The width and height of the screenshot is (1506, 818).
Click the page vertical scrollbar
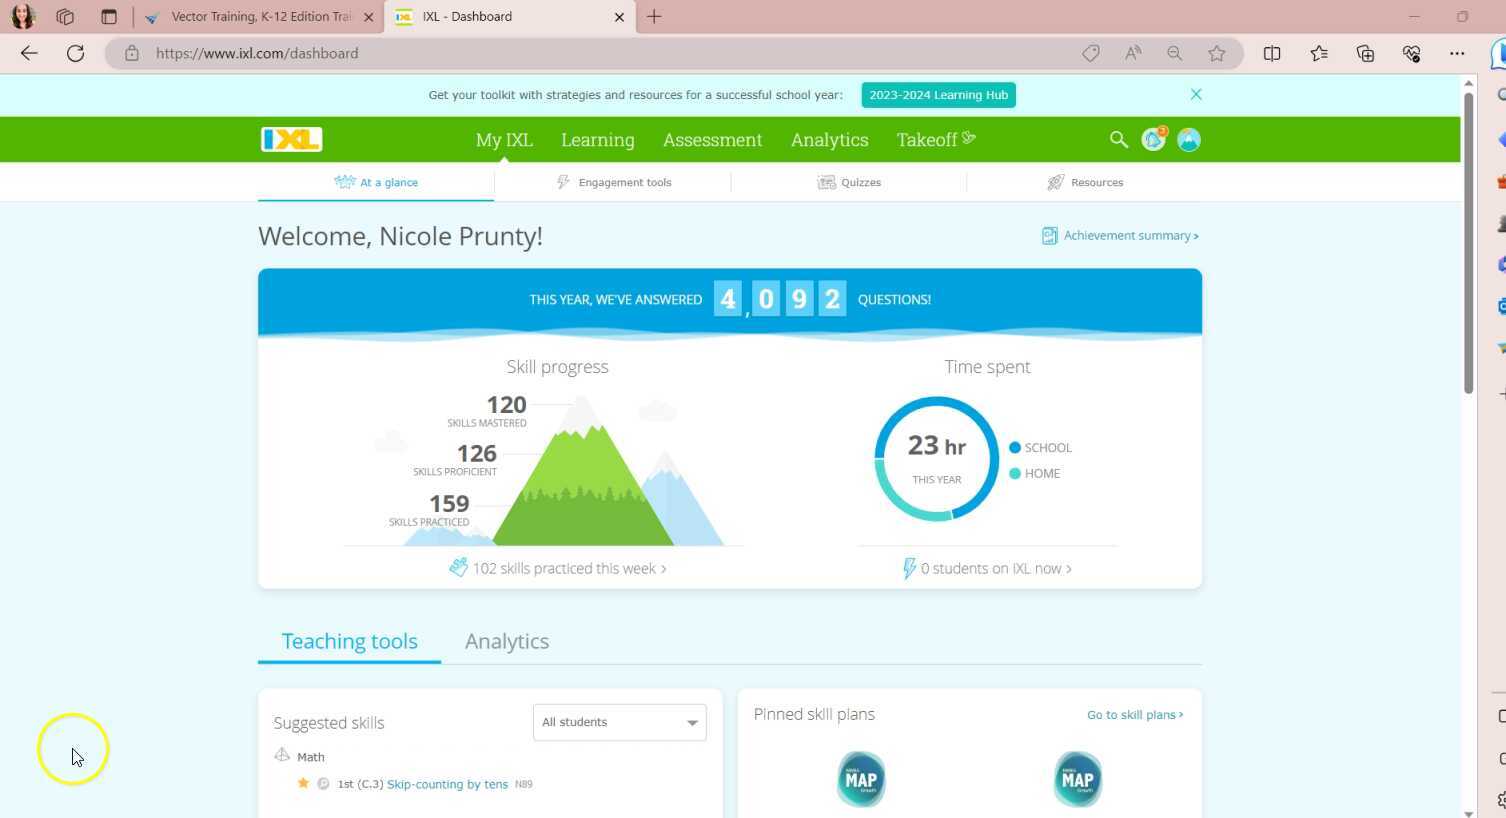point(1468,240)
